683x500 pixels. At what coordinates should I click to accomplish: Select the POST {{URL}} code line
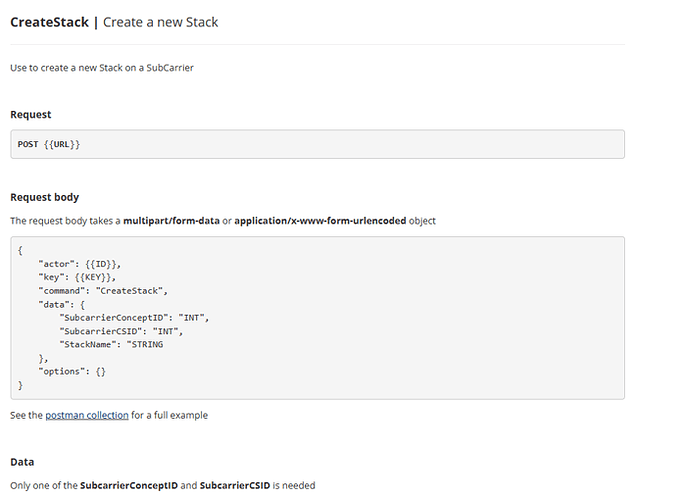pos(49,144)
